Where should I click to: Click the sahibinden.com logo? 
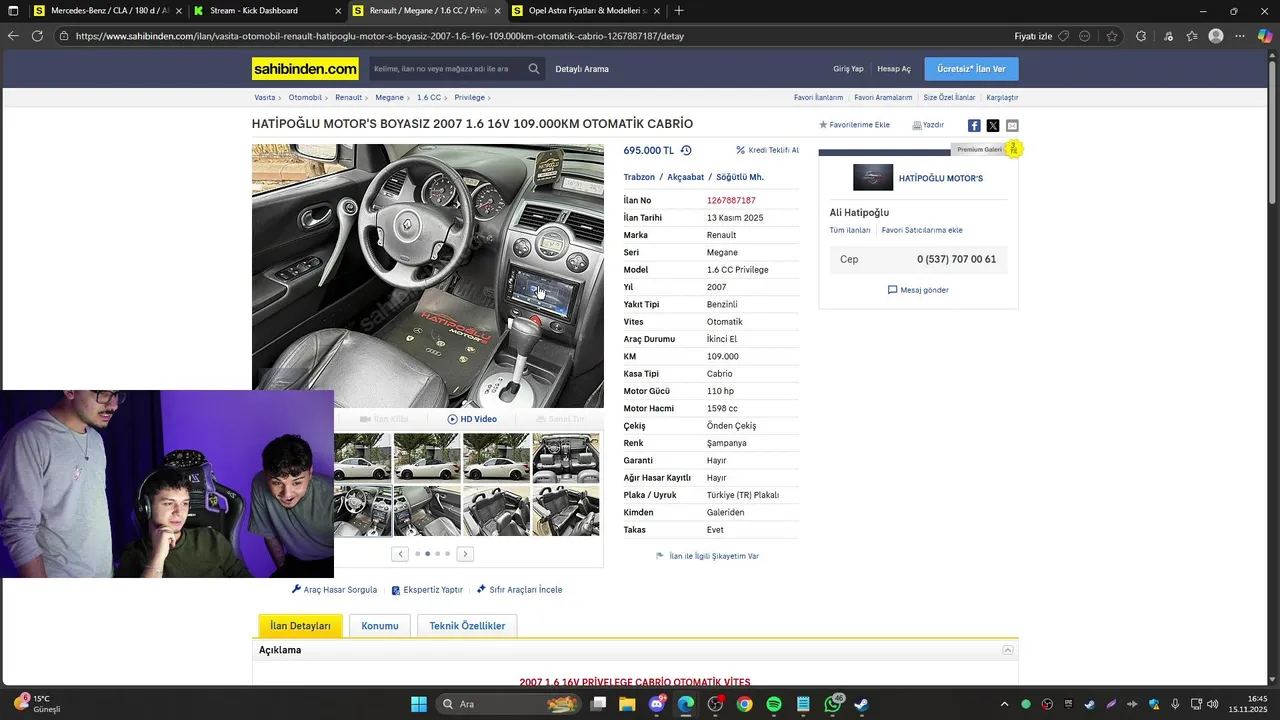point(305,69)
